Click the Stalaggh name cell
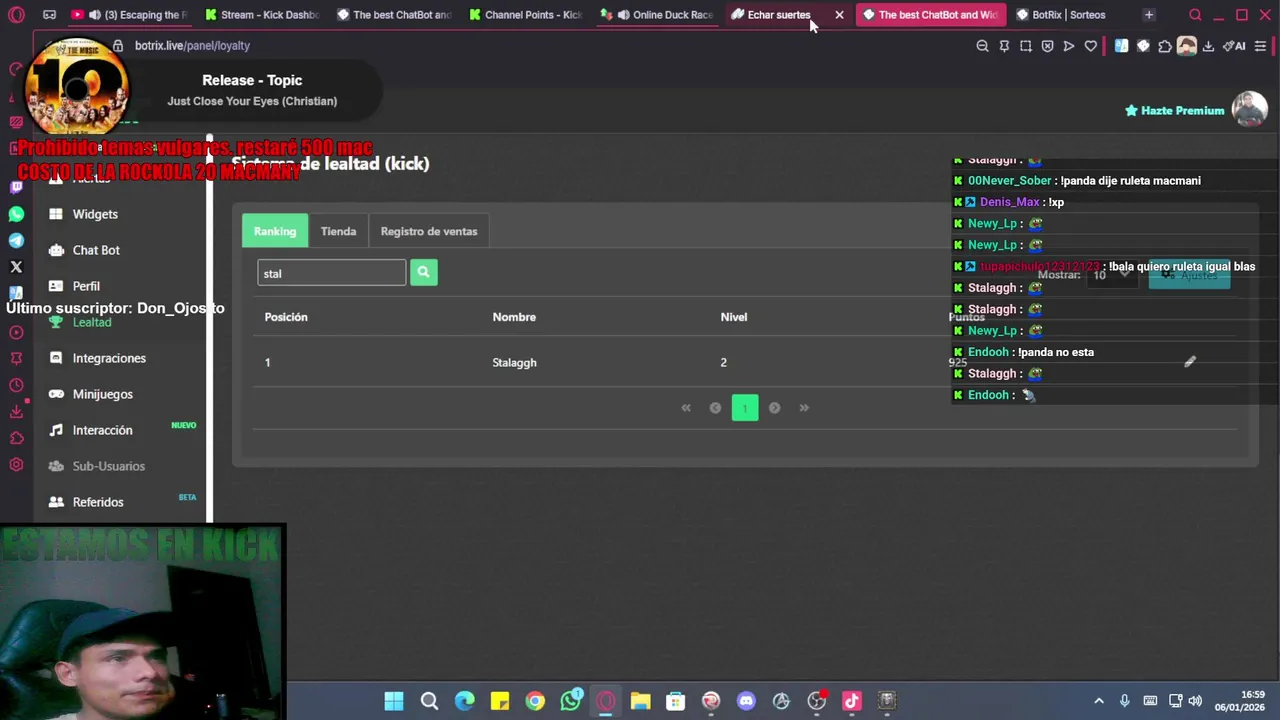 pos(514,362)
